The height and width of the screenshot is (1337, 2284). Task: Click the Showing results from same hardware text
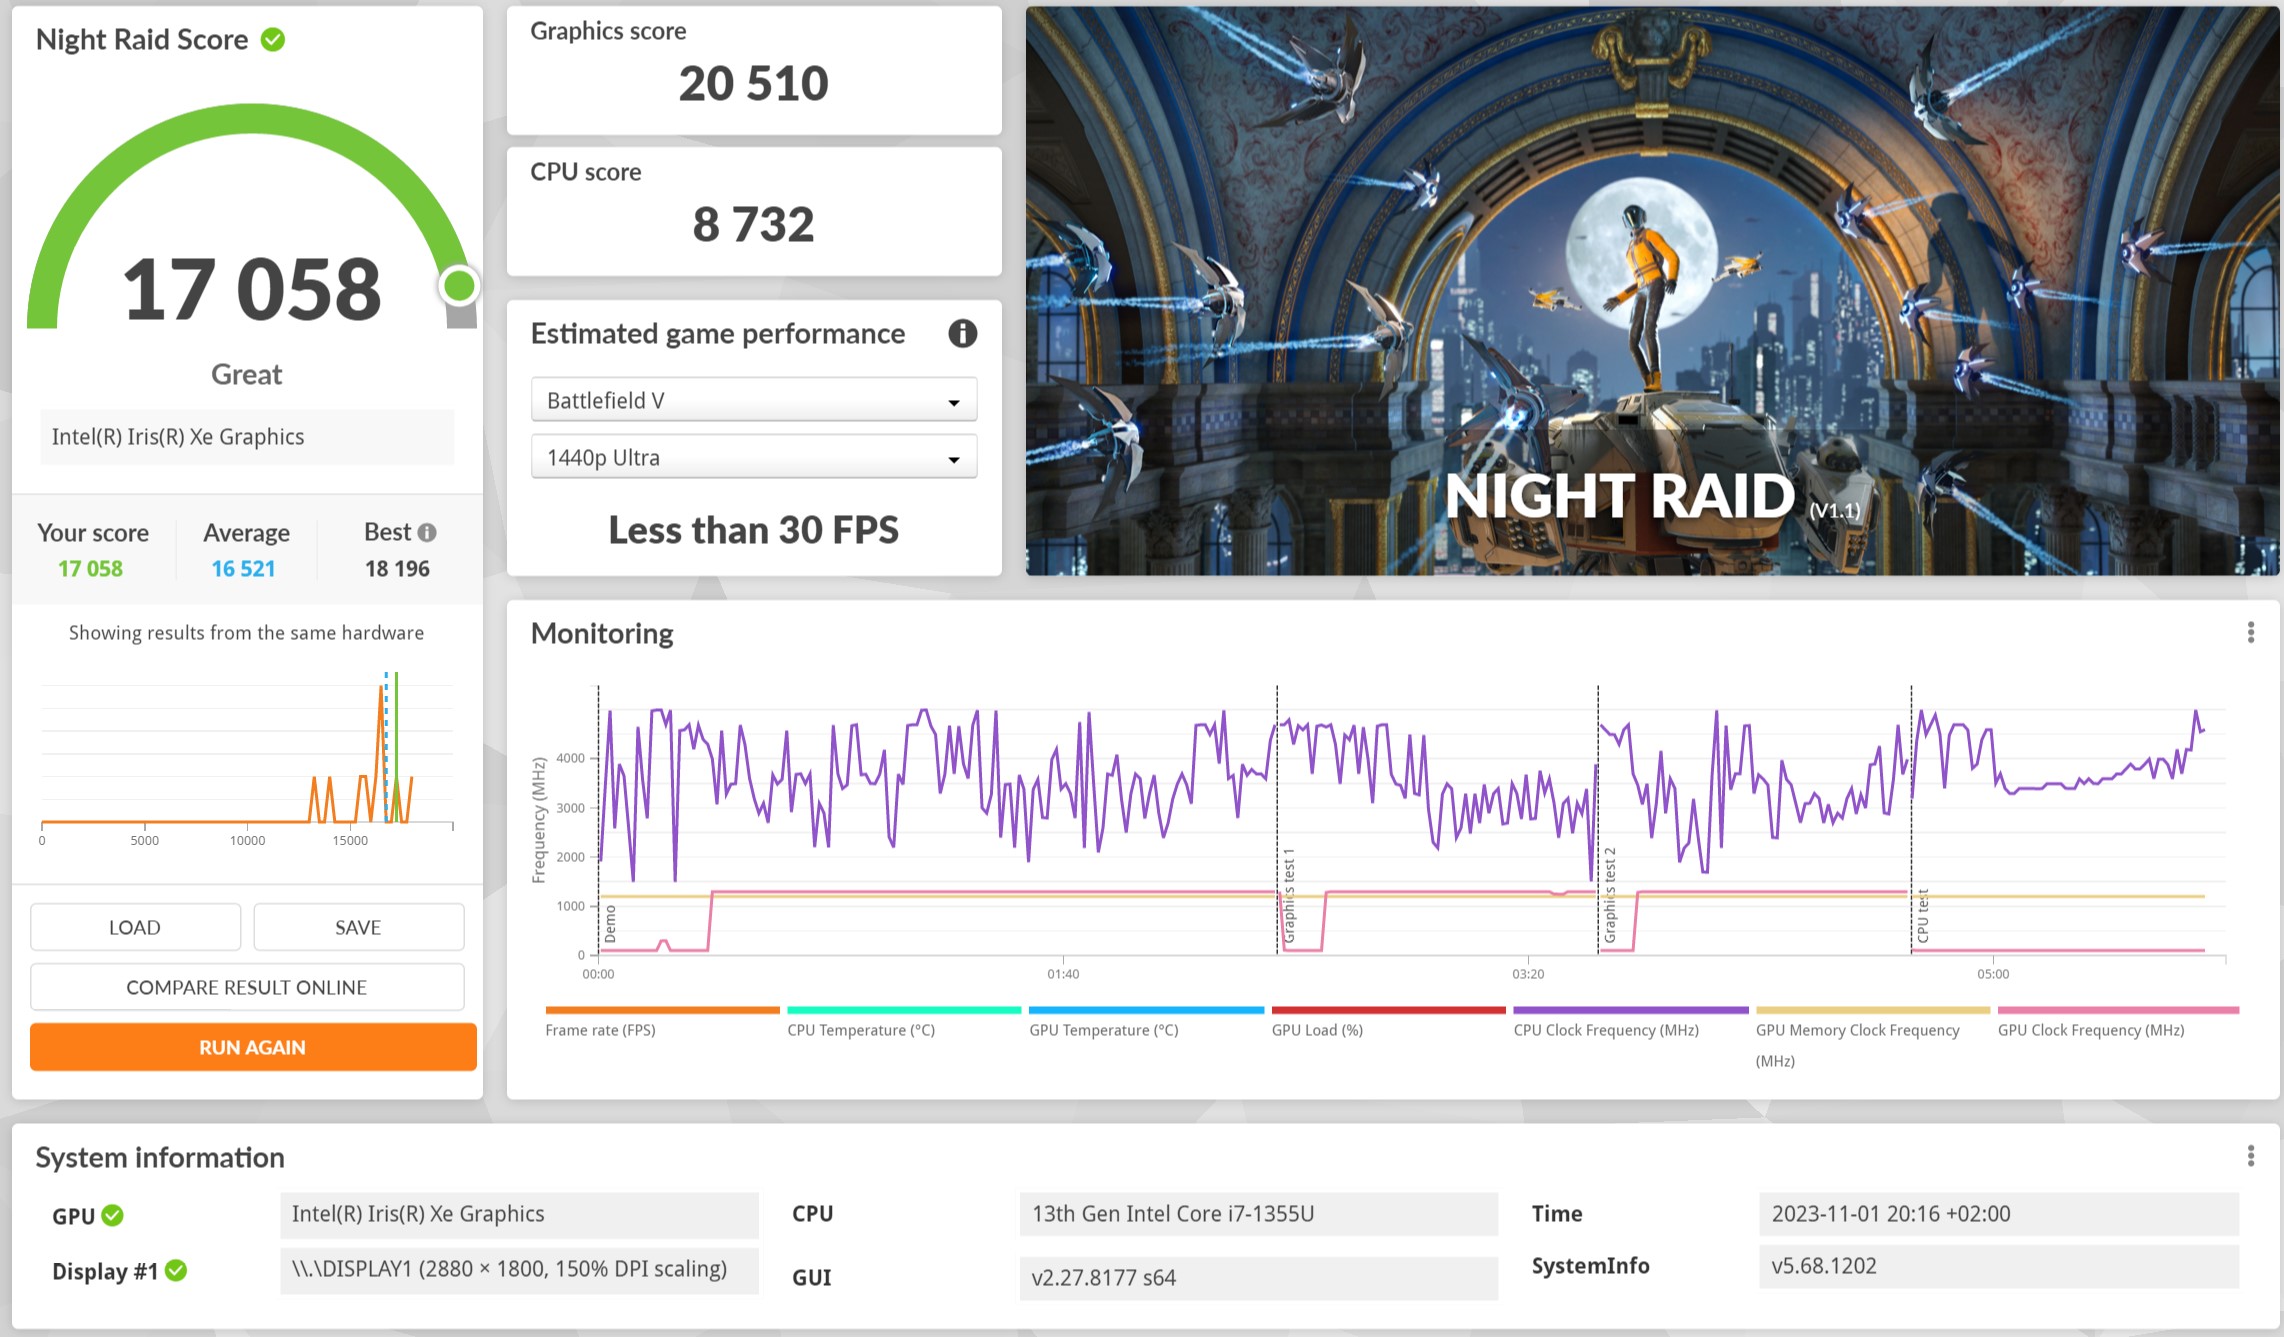point(246,633)
